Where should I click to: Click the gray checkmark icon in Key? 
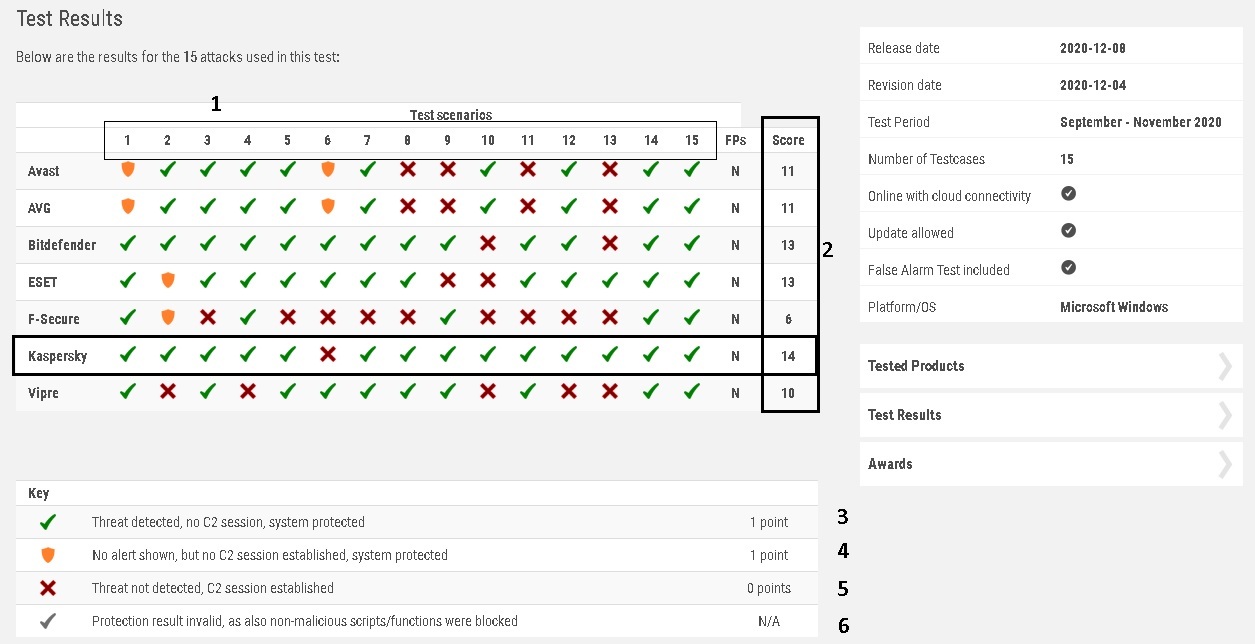point(47,621)
